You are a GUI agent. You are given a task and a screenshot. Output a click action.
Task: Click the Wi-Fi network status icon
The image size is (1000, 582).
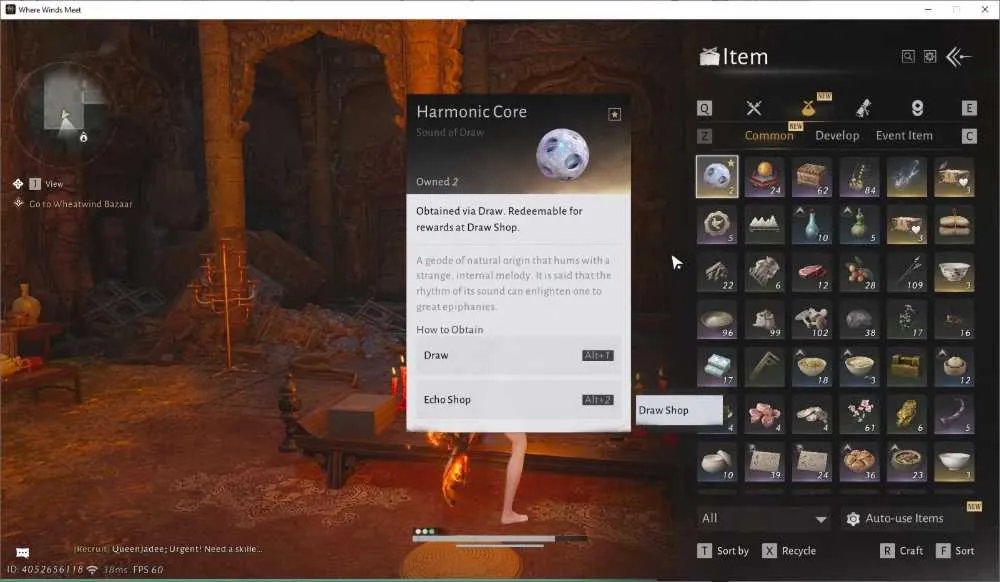(x=92, y=569)
